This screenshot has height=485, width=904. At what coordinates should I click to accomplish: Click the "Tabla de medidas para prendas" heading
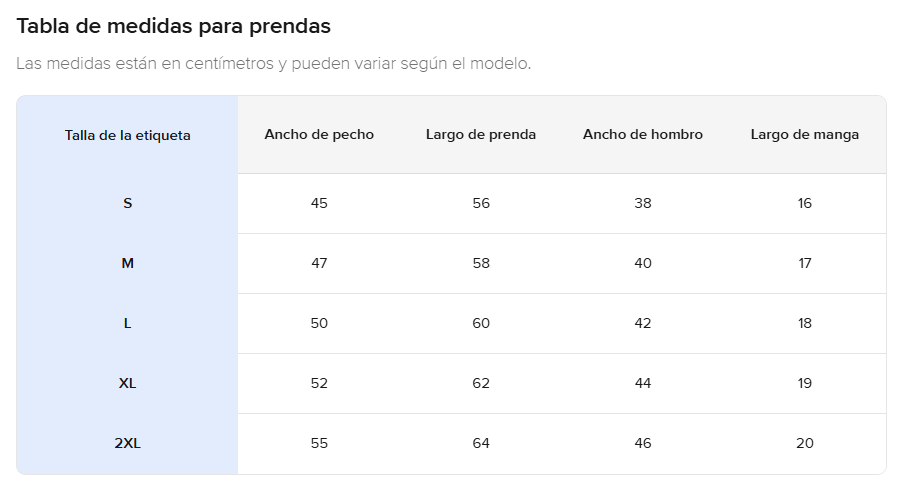[x=173, y=25]
